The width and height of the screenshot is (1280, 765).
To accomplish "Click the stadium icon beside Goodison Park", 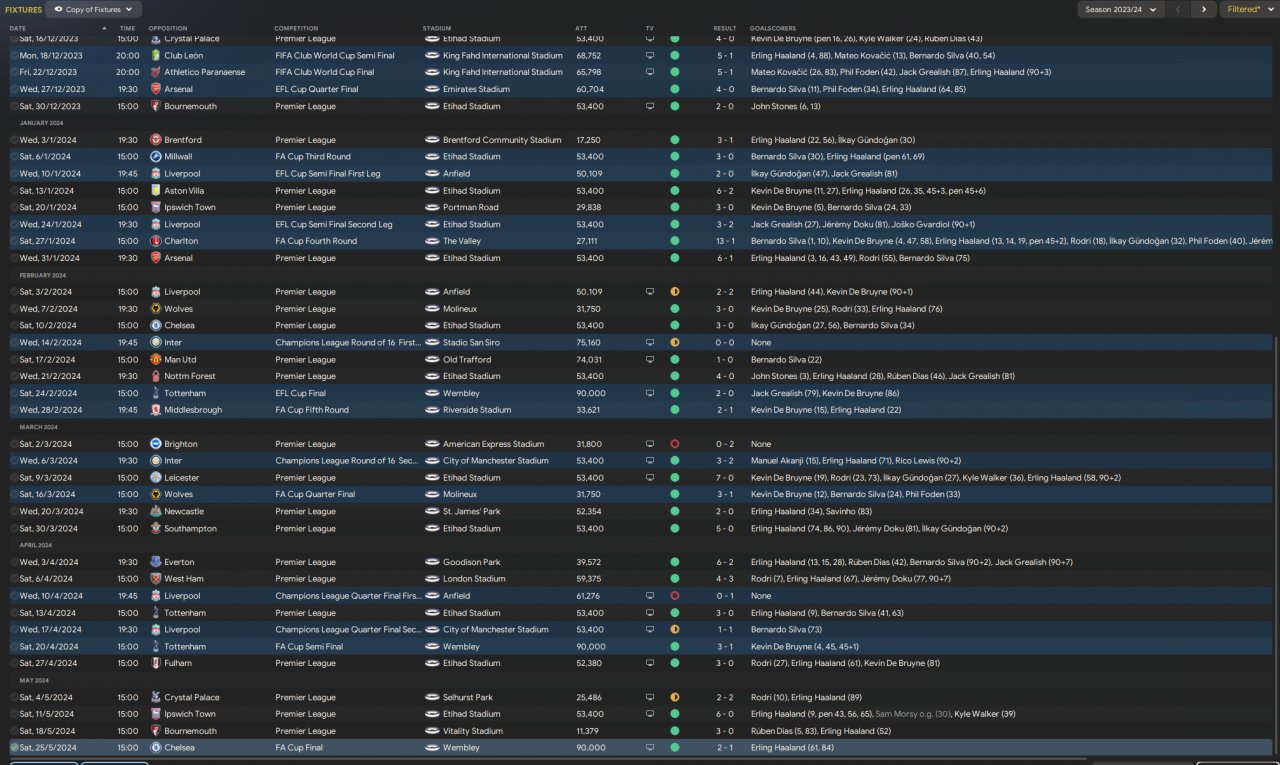I will point(432,562).
